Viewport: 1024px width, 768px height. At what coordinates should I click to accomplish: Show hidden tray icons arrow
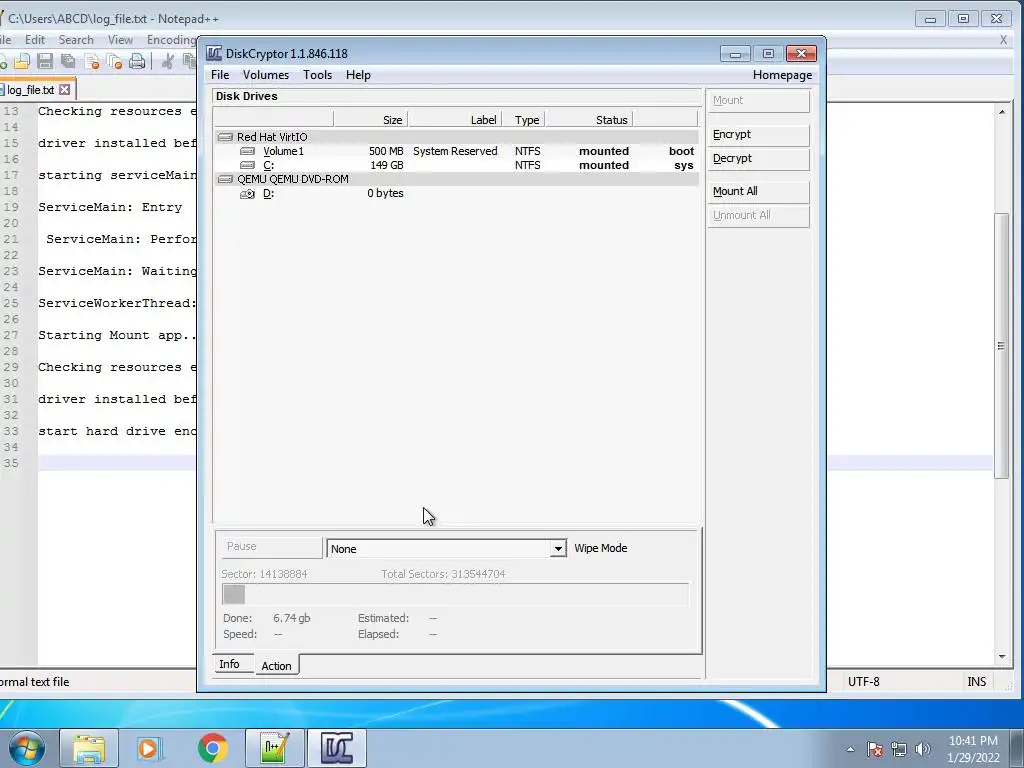coord(850,749)
